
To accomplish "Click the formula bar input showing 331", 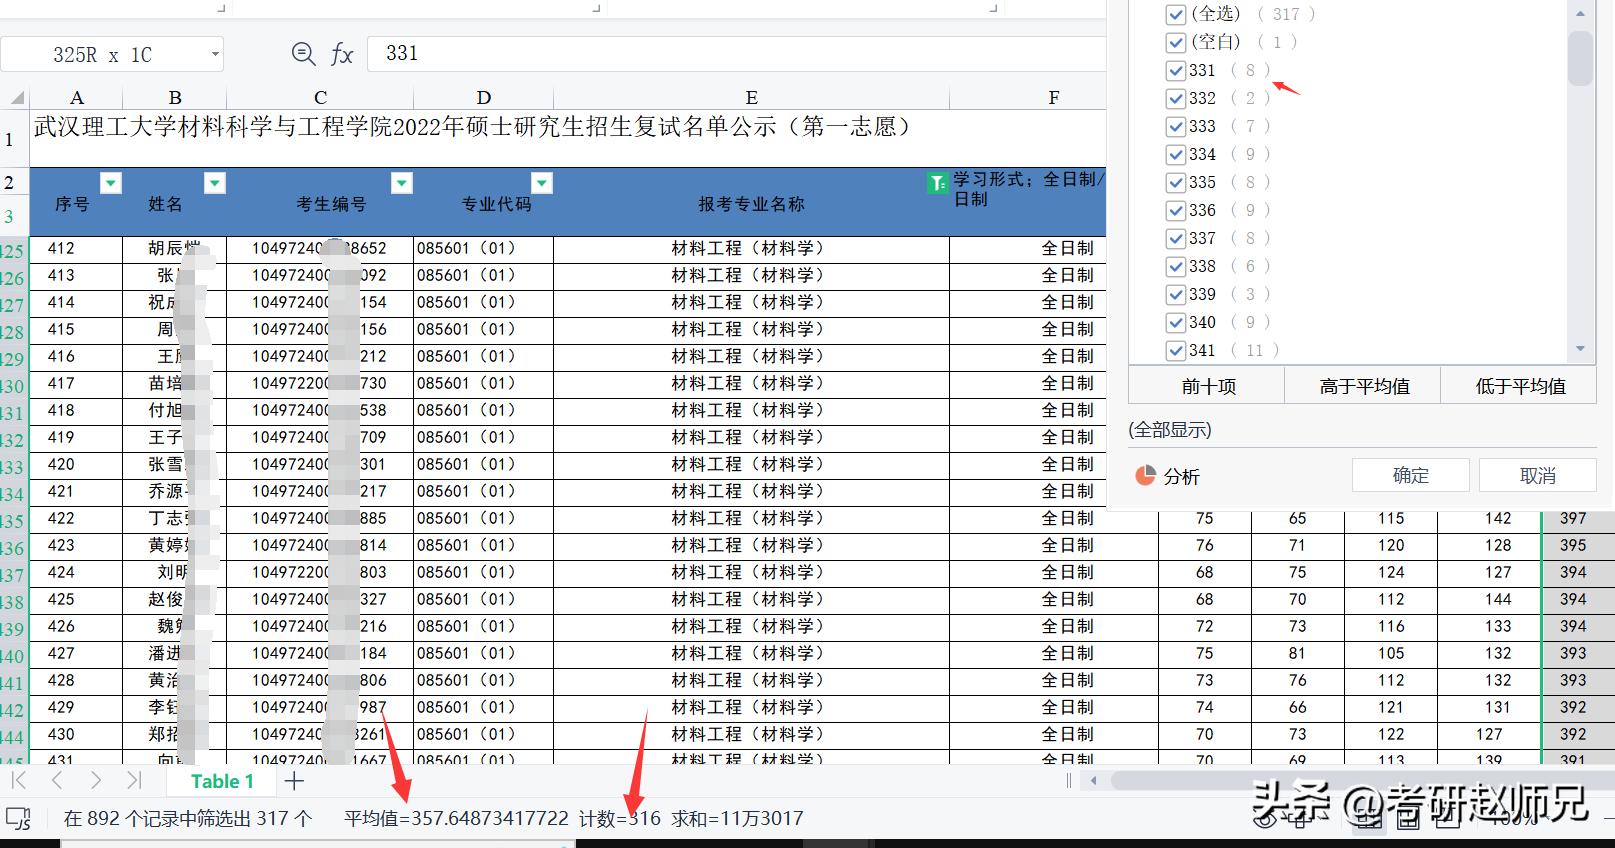I will (735, 54).
